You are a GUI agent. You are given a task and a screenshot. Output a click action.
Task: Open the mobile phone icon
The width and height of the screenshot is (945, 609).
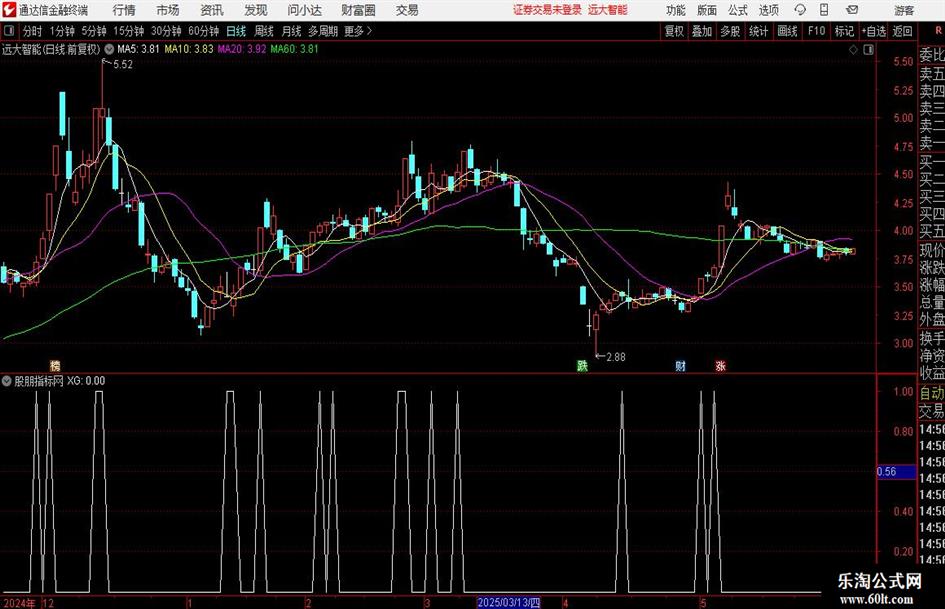824,10
